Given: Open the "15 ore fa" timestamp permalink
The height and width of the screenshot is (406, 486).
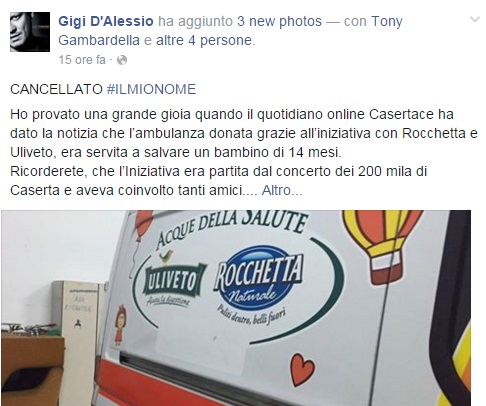Looking at the screenshot, I should (x=82, y=60).
